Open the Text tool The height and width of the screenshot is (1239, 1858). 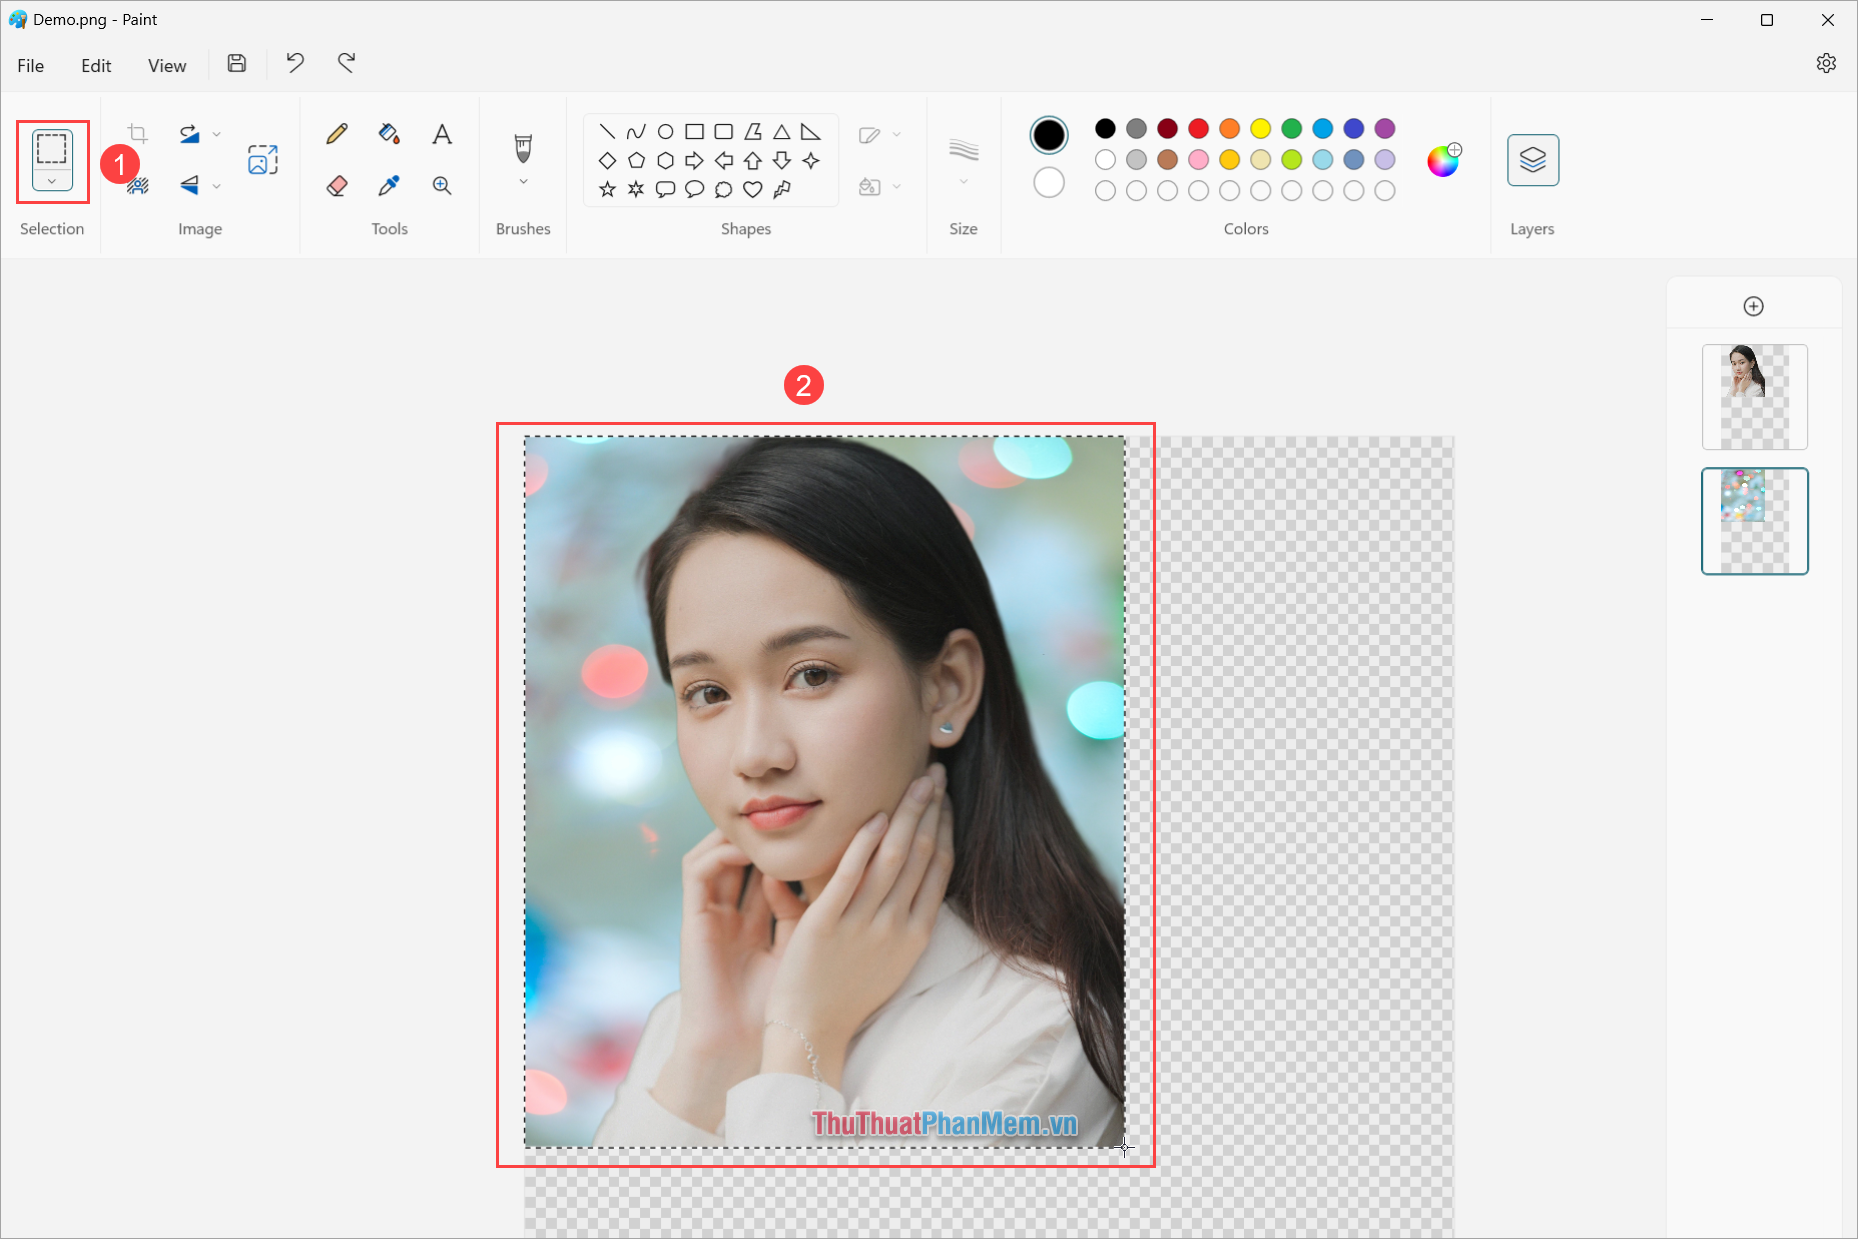coord(441,134)
